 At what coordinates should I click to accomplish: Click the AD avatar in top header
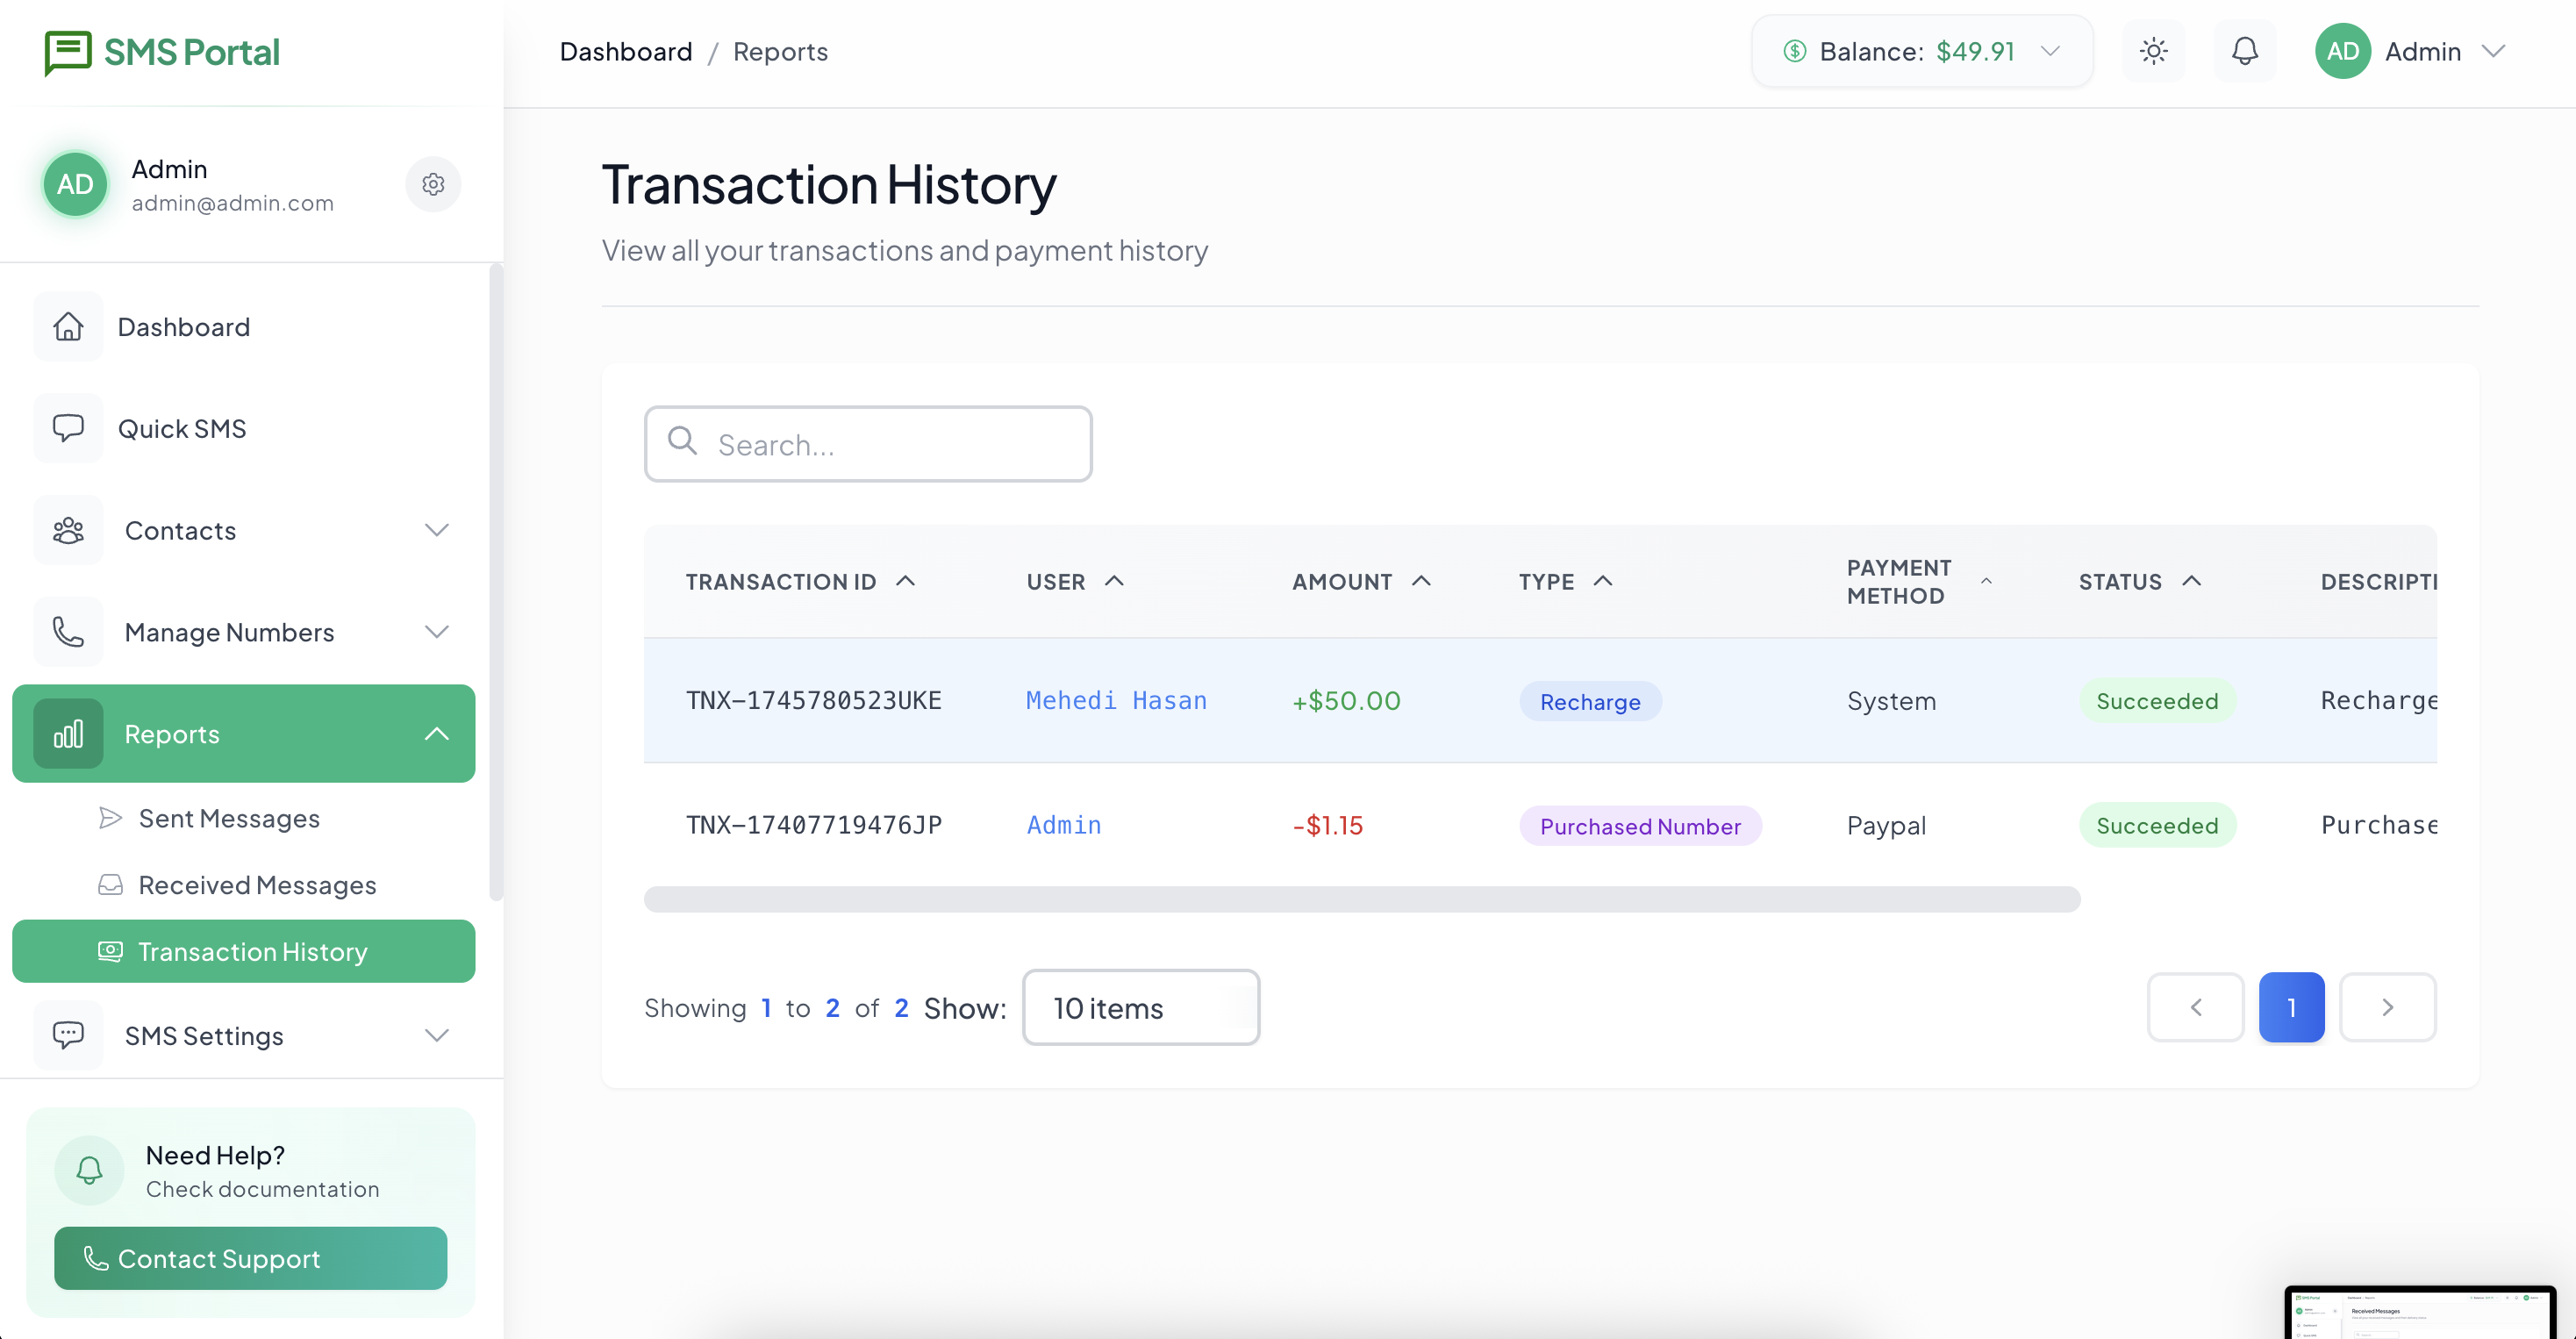point(2342,51)
